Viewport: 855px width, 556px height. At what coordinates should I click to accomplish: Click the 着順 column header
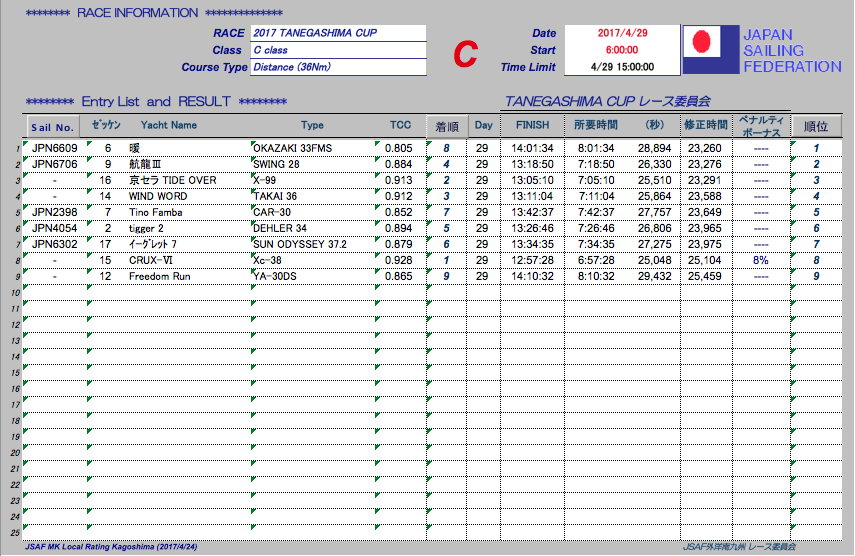point(447,126)
